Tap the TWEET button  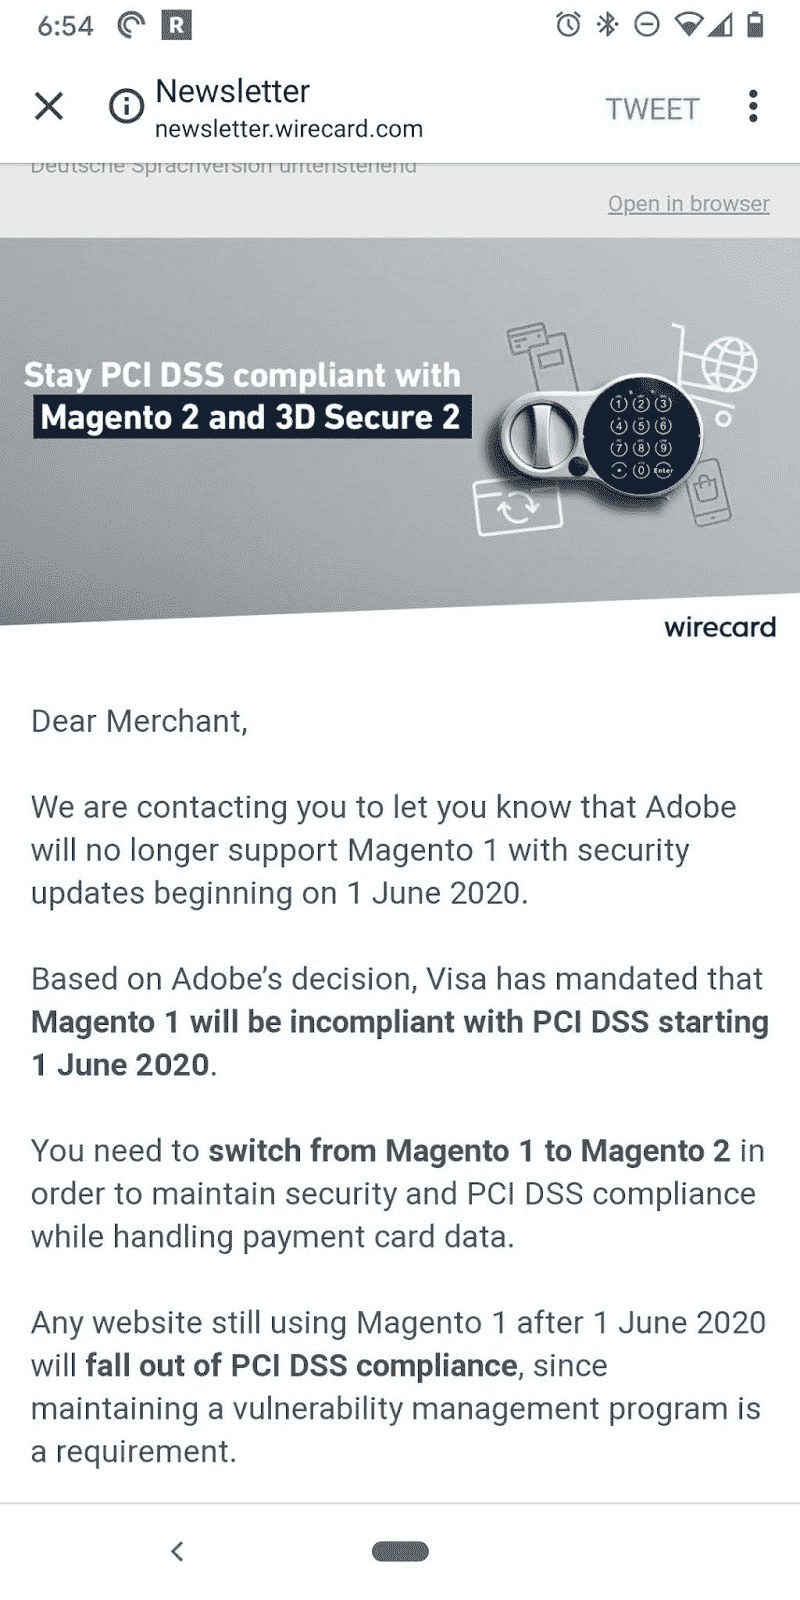(x=652, y=108)
